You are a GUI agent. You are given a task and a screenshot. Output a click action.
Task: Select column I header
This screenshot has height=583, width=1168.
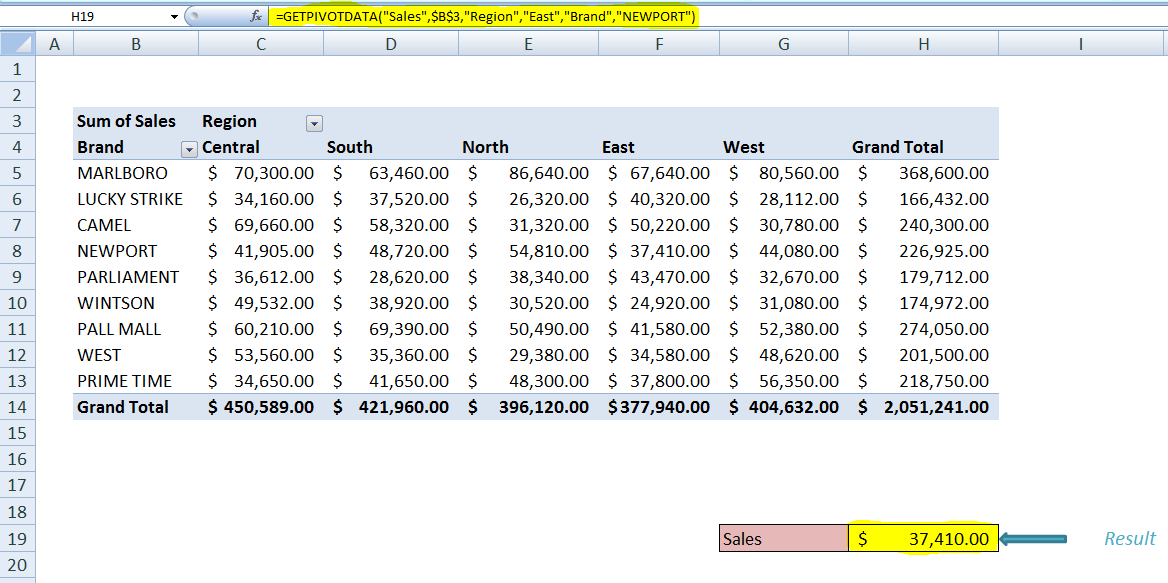[x=1080, y=45]
